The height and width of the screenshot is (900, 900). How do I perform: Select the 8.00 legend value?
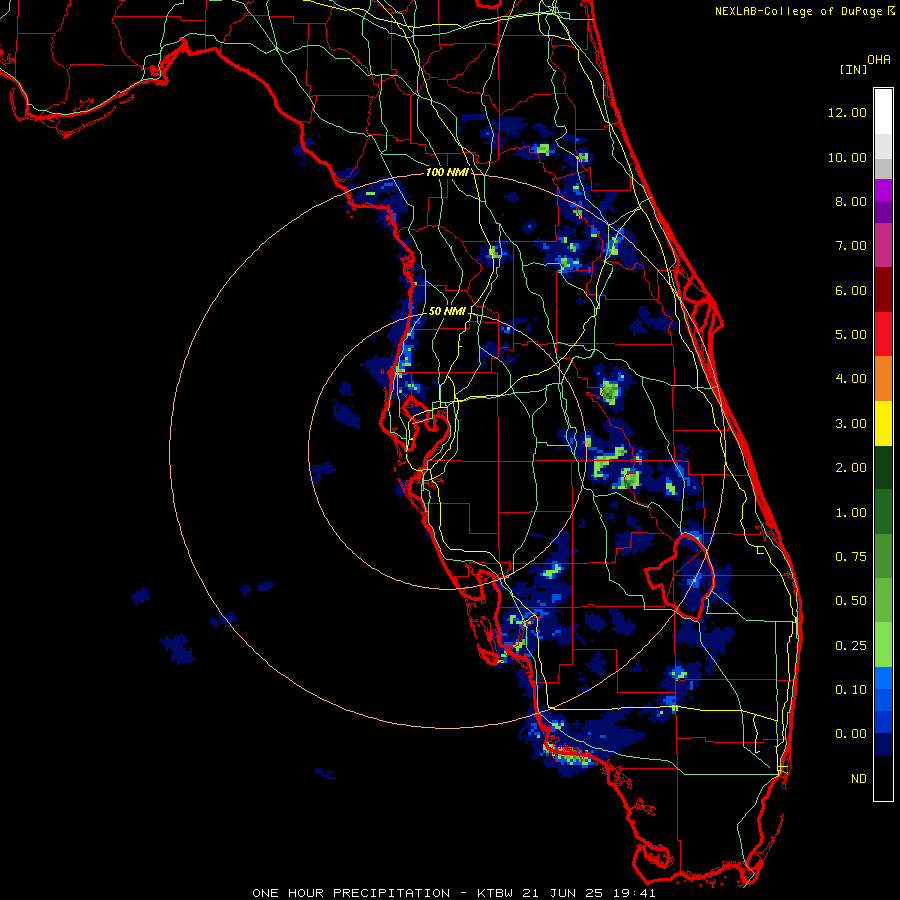pos(851,201)
